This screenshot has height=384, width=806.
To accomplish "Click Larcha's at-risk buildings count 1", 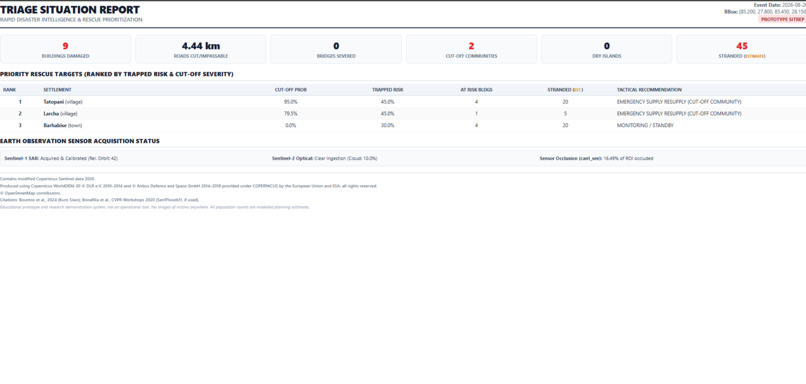I will [x=477, y=114].
